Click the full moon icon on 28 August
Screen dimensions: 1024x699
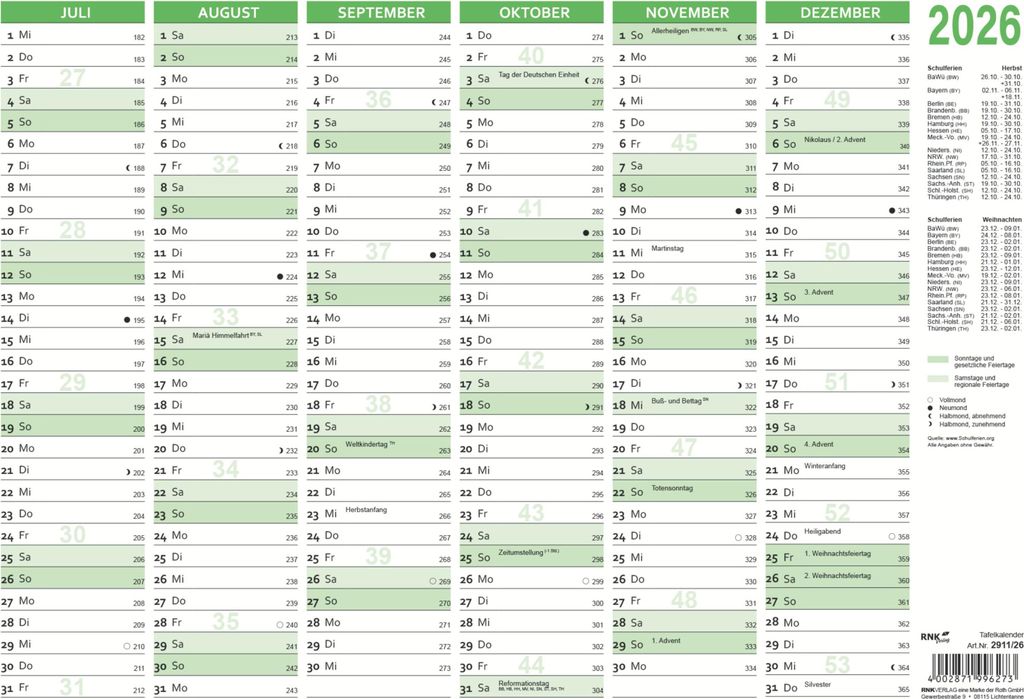[280, 625]
